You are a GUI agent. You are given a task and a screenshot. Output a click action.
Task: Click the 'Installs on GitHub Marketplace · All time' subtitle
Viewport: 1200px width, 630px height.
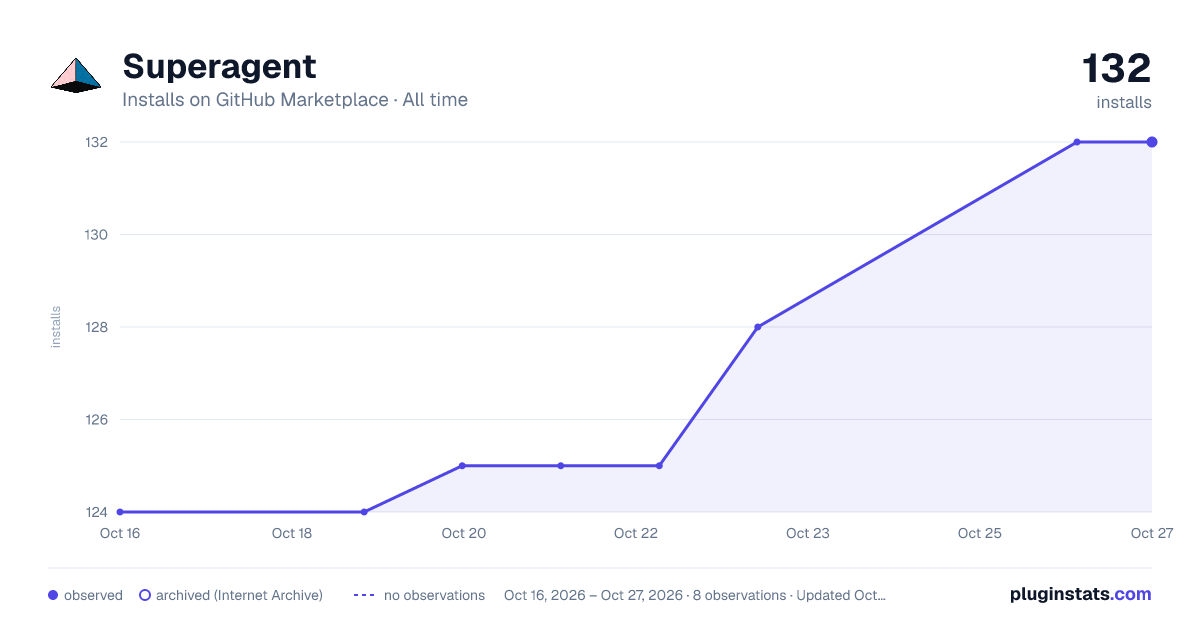[x=295, y=100]
